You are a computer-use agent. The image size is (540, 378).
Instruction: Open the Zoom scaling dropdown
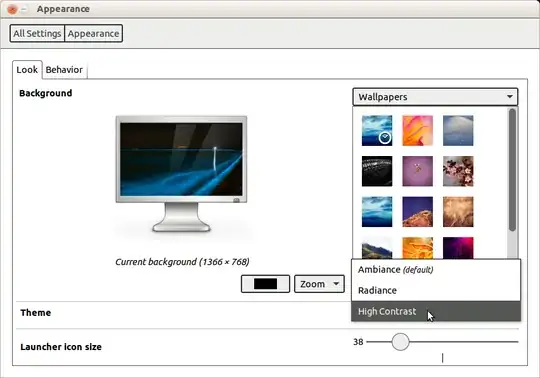coord(319,284)
